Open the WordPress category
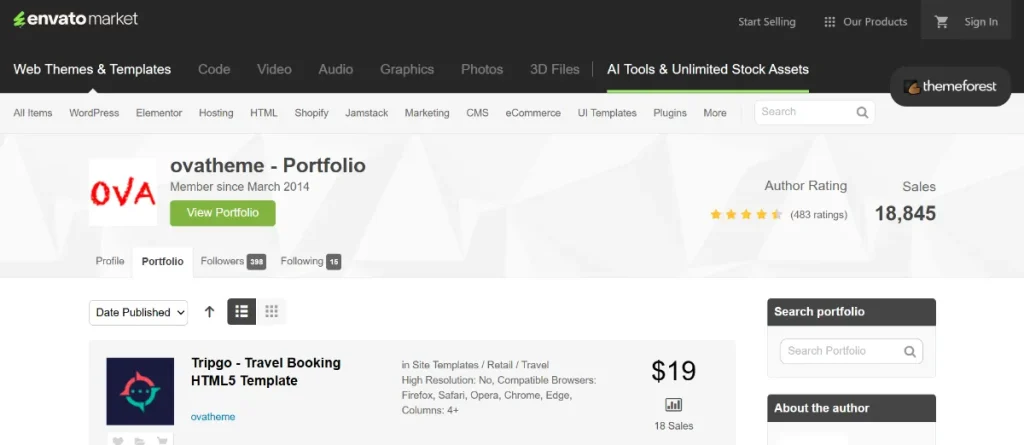 (x=94, y=112)
